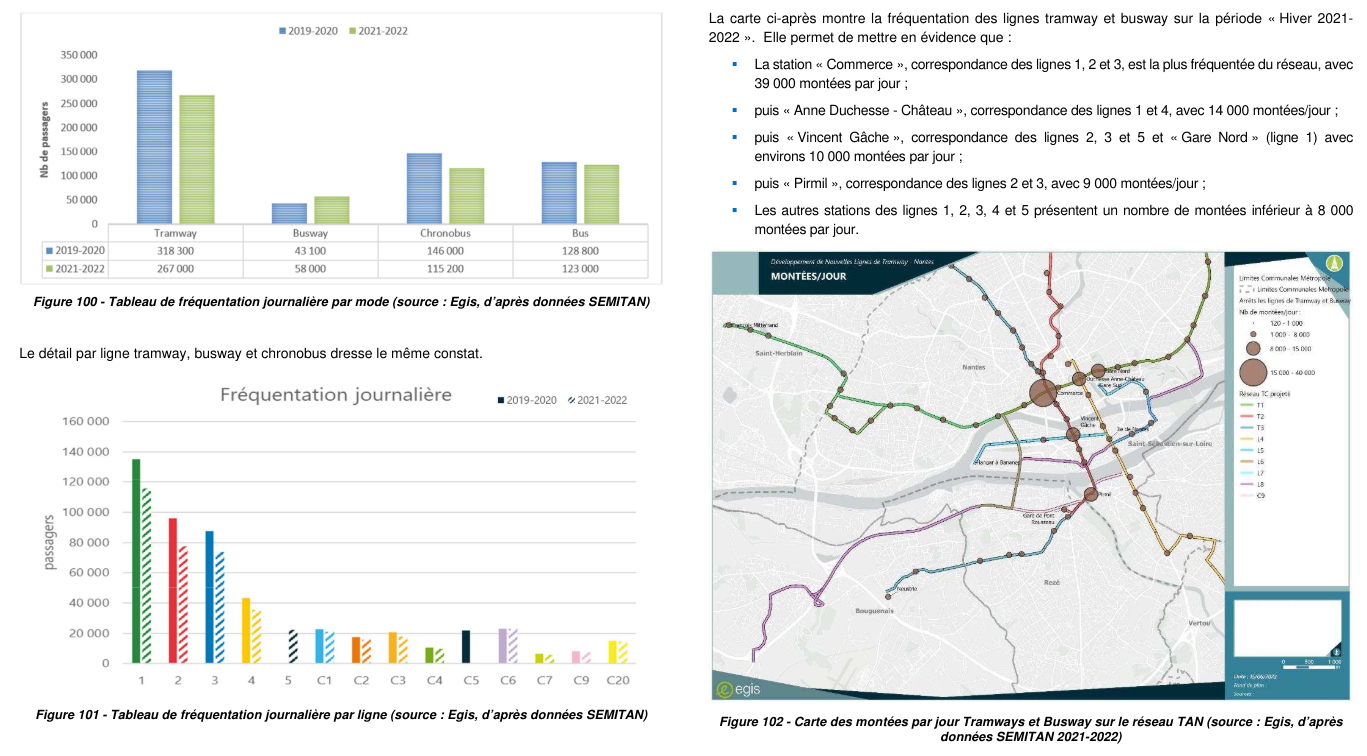1367x756 pixels.
Task: Click the bullet about Pirmil station
Action: click(x=980, y=183)
